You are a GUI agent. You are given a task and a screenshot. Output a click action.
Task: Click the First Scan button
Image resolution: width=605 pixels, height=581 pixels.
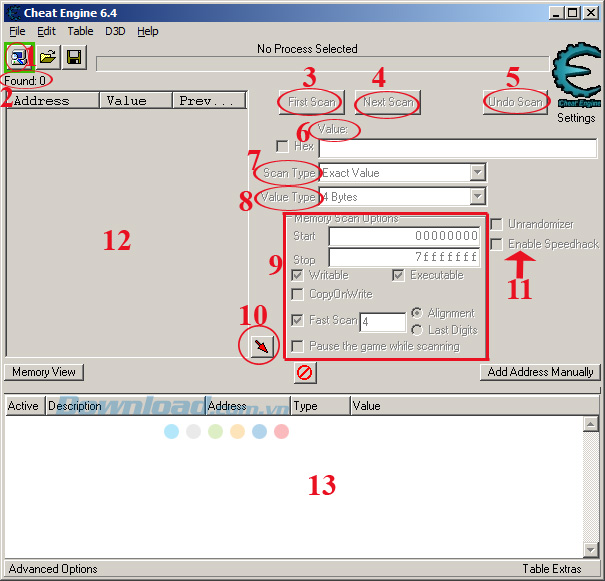pyautogui.click(x=311, y=102)
